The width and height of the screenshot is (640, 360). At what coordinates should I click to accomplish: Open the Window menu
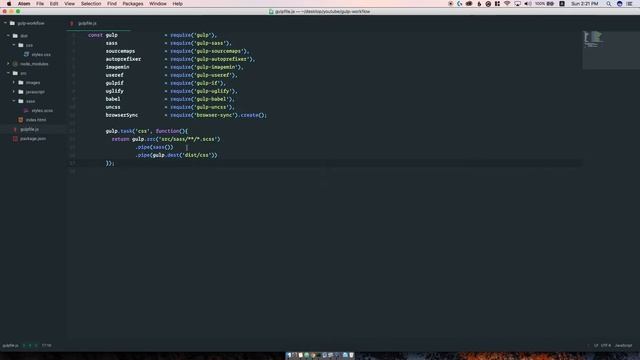click(158, 4)
